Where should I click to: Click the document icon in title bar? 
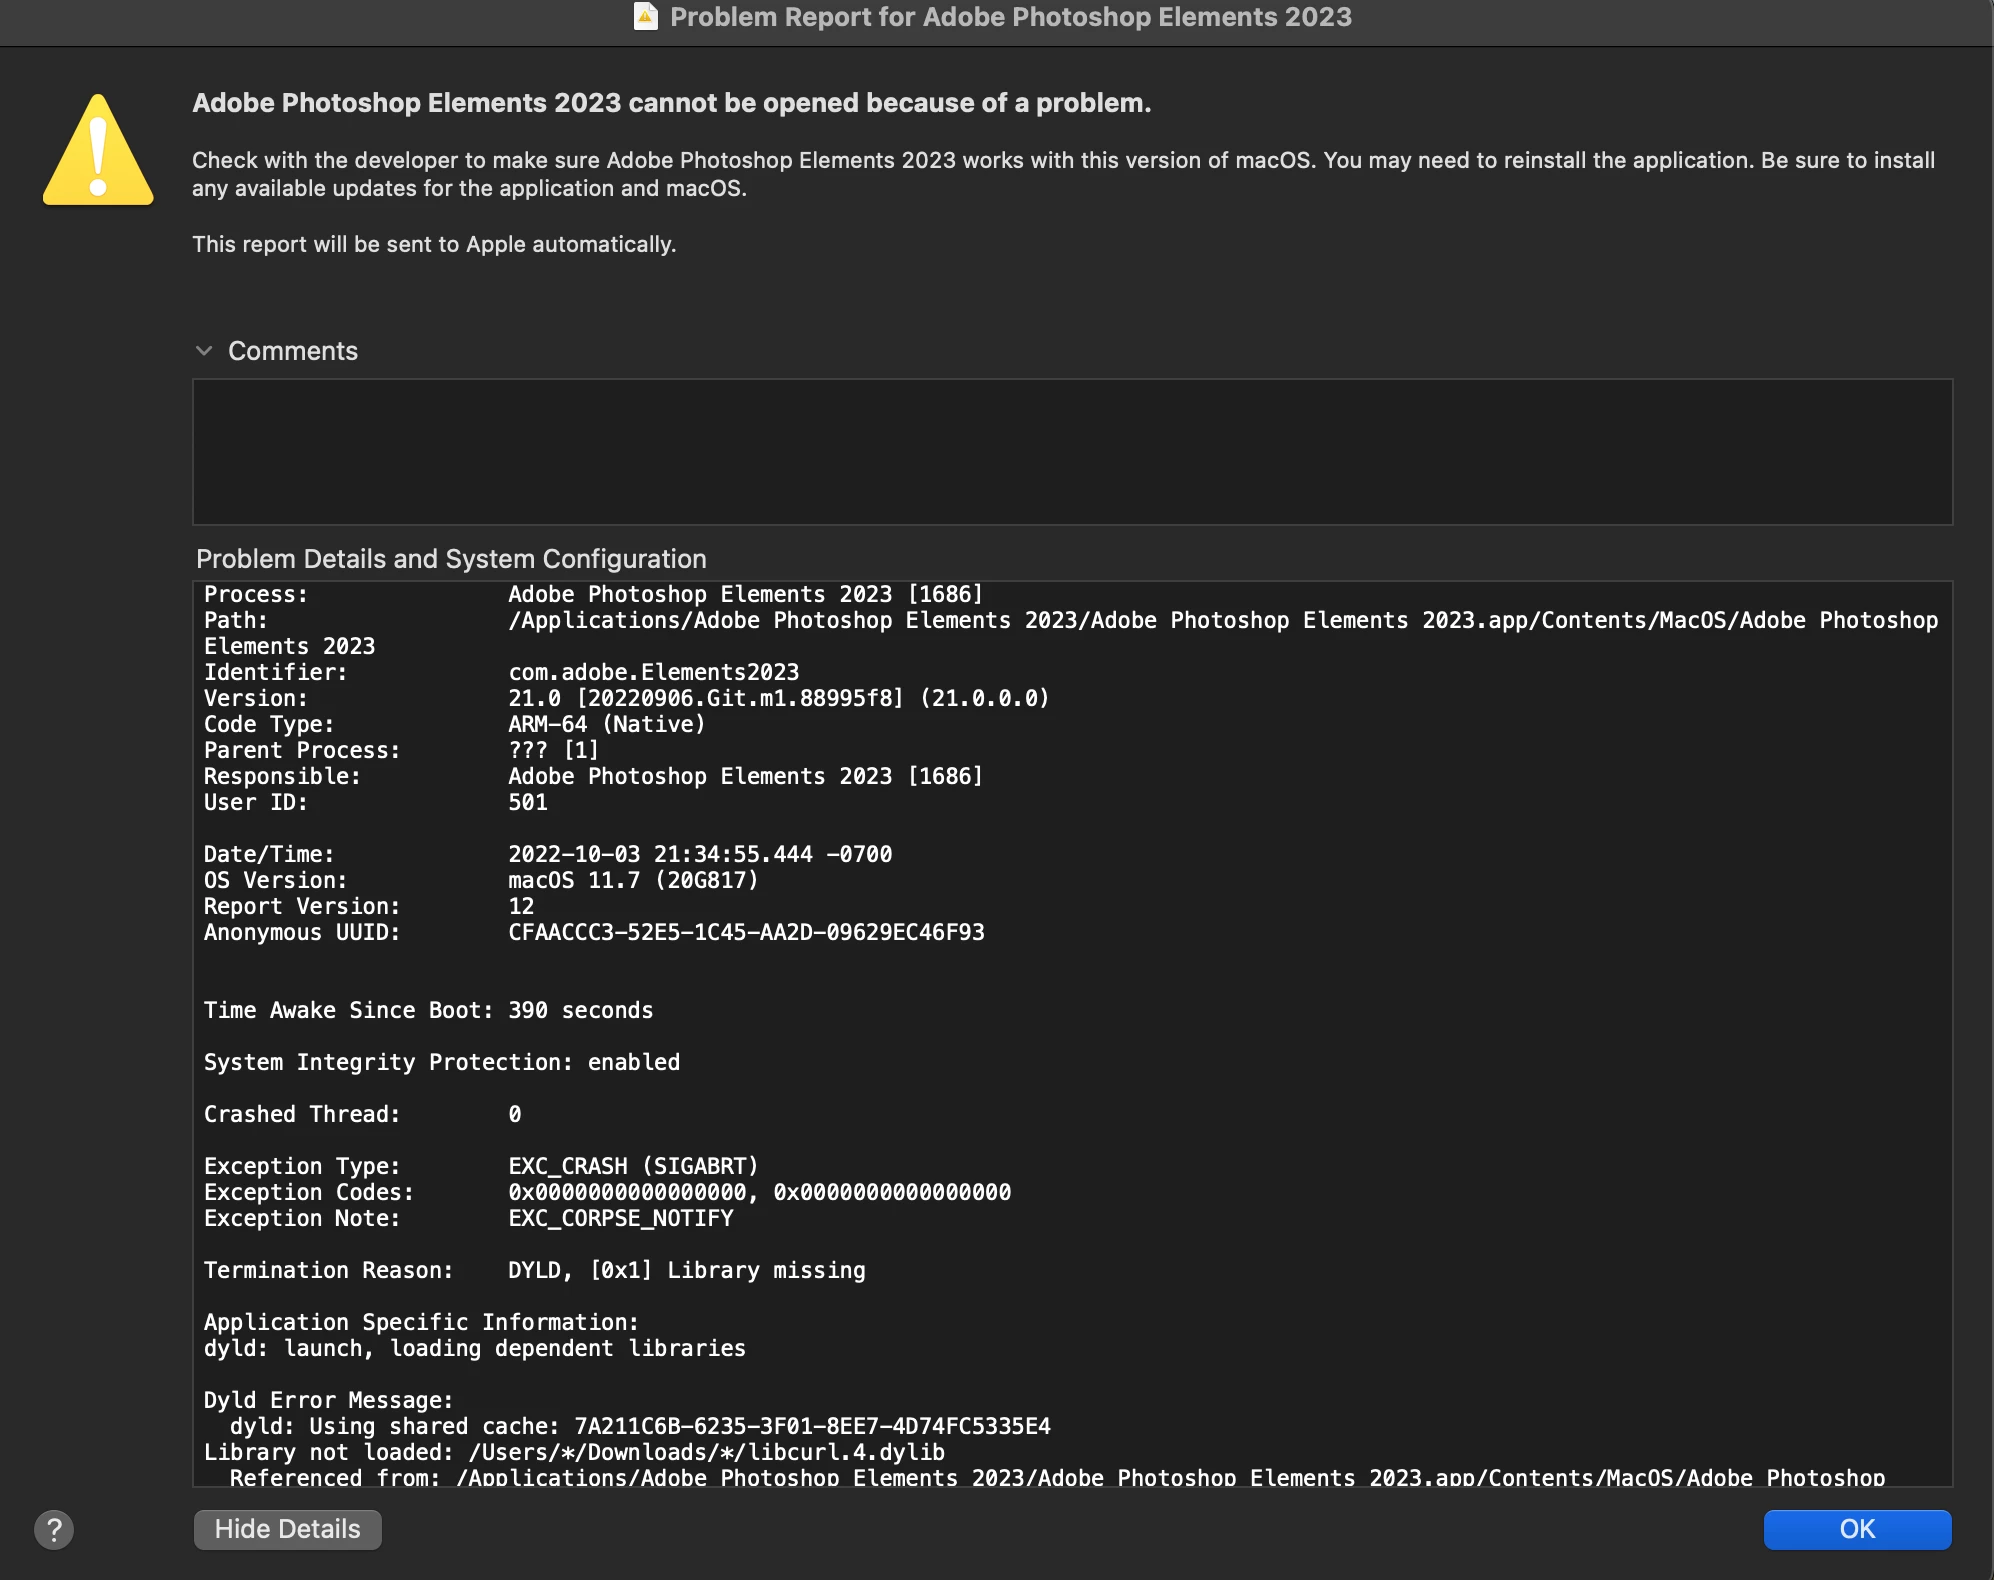point(646,17)
